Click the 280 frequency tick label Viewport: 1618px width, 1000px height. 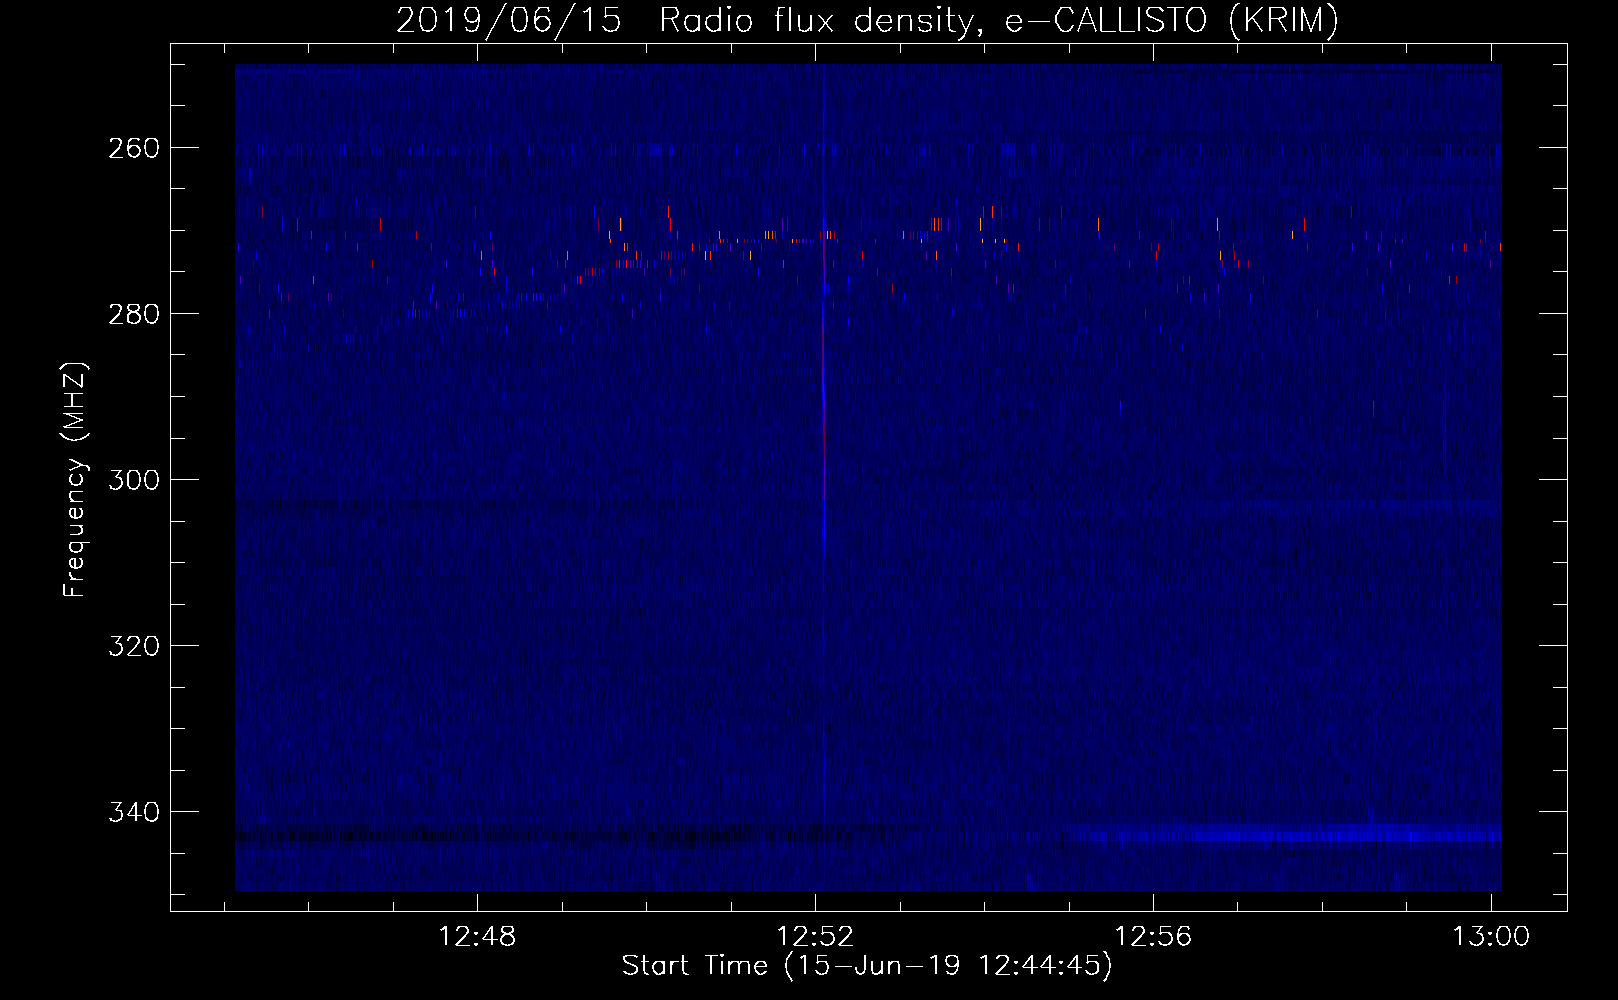pyautogui.click(x=133, y=314)
